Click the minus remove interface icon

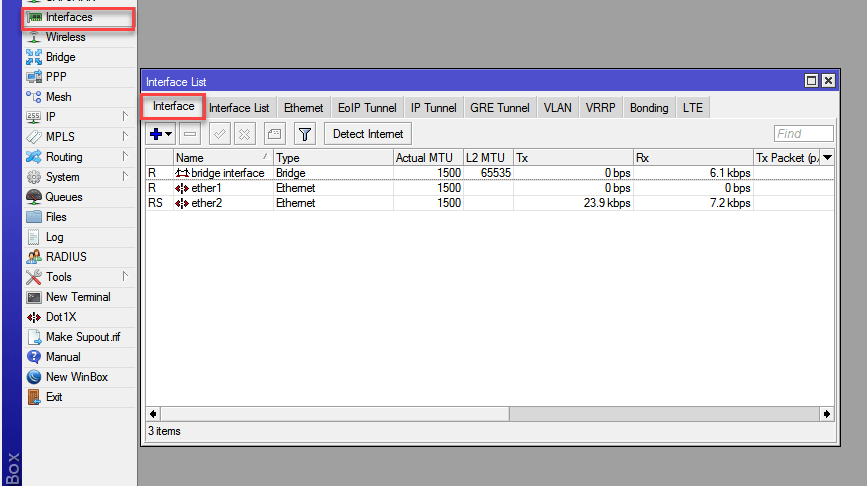tap(190, 134)
